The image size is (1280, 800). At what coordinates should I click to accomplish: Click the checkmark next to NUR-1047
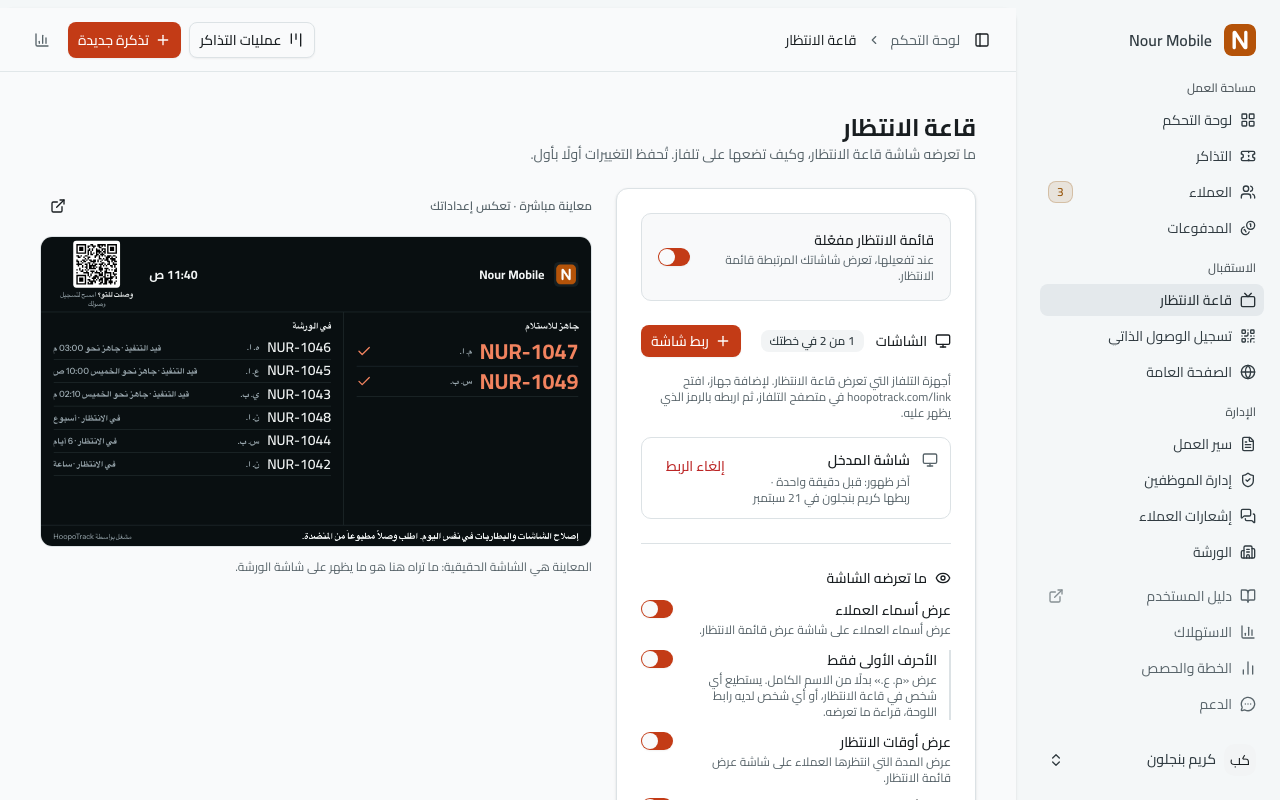pyautogui.click(x=364, y=351)
